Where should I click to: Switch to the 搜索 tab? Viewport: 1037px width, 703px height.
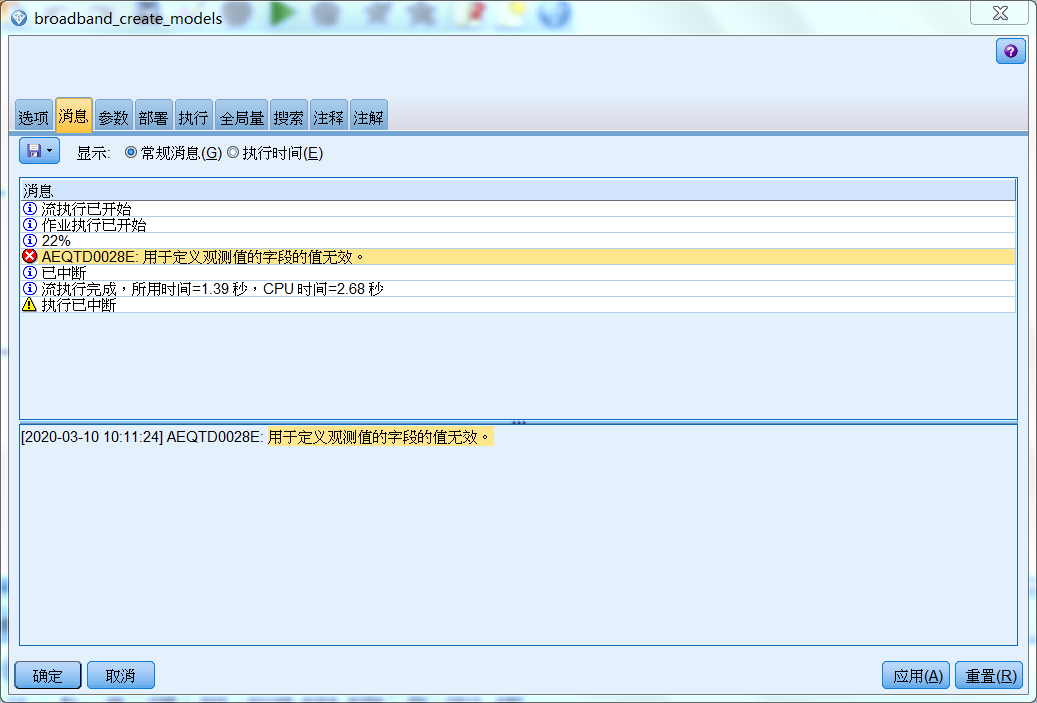point(289,117)
